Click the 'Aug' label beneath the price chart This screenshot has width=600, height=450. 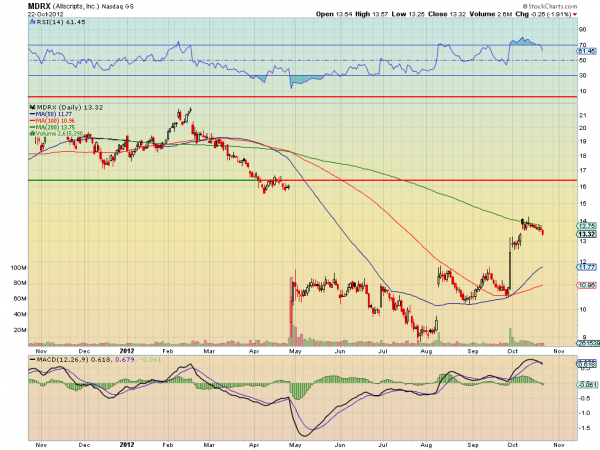click(426, 351)
